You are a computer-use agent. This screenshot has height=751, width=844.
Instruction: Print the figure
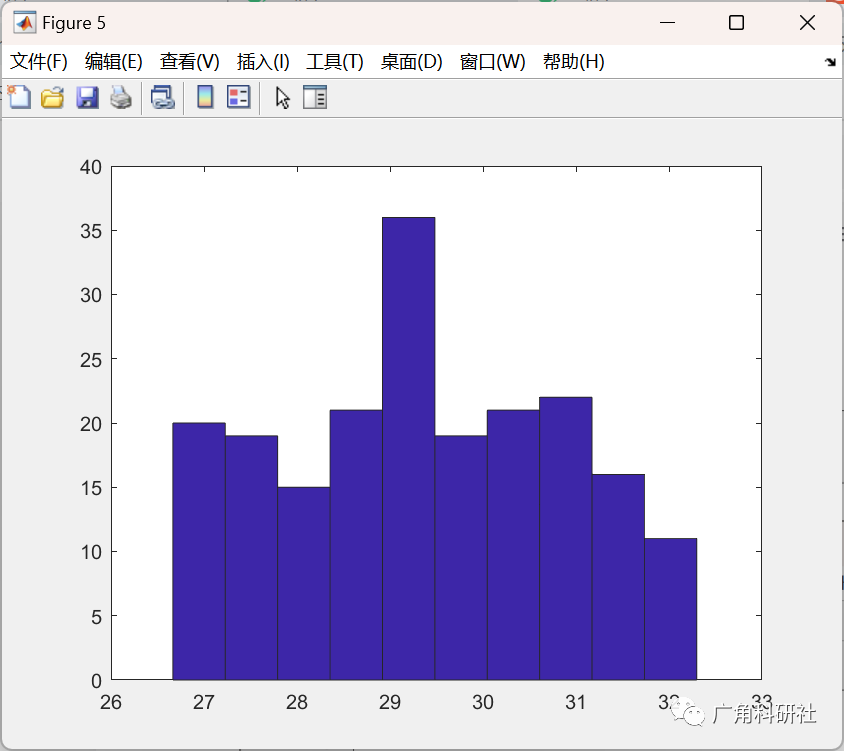[x=119, y=97]
